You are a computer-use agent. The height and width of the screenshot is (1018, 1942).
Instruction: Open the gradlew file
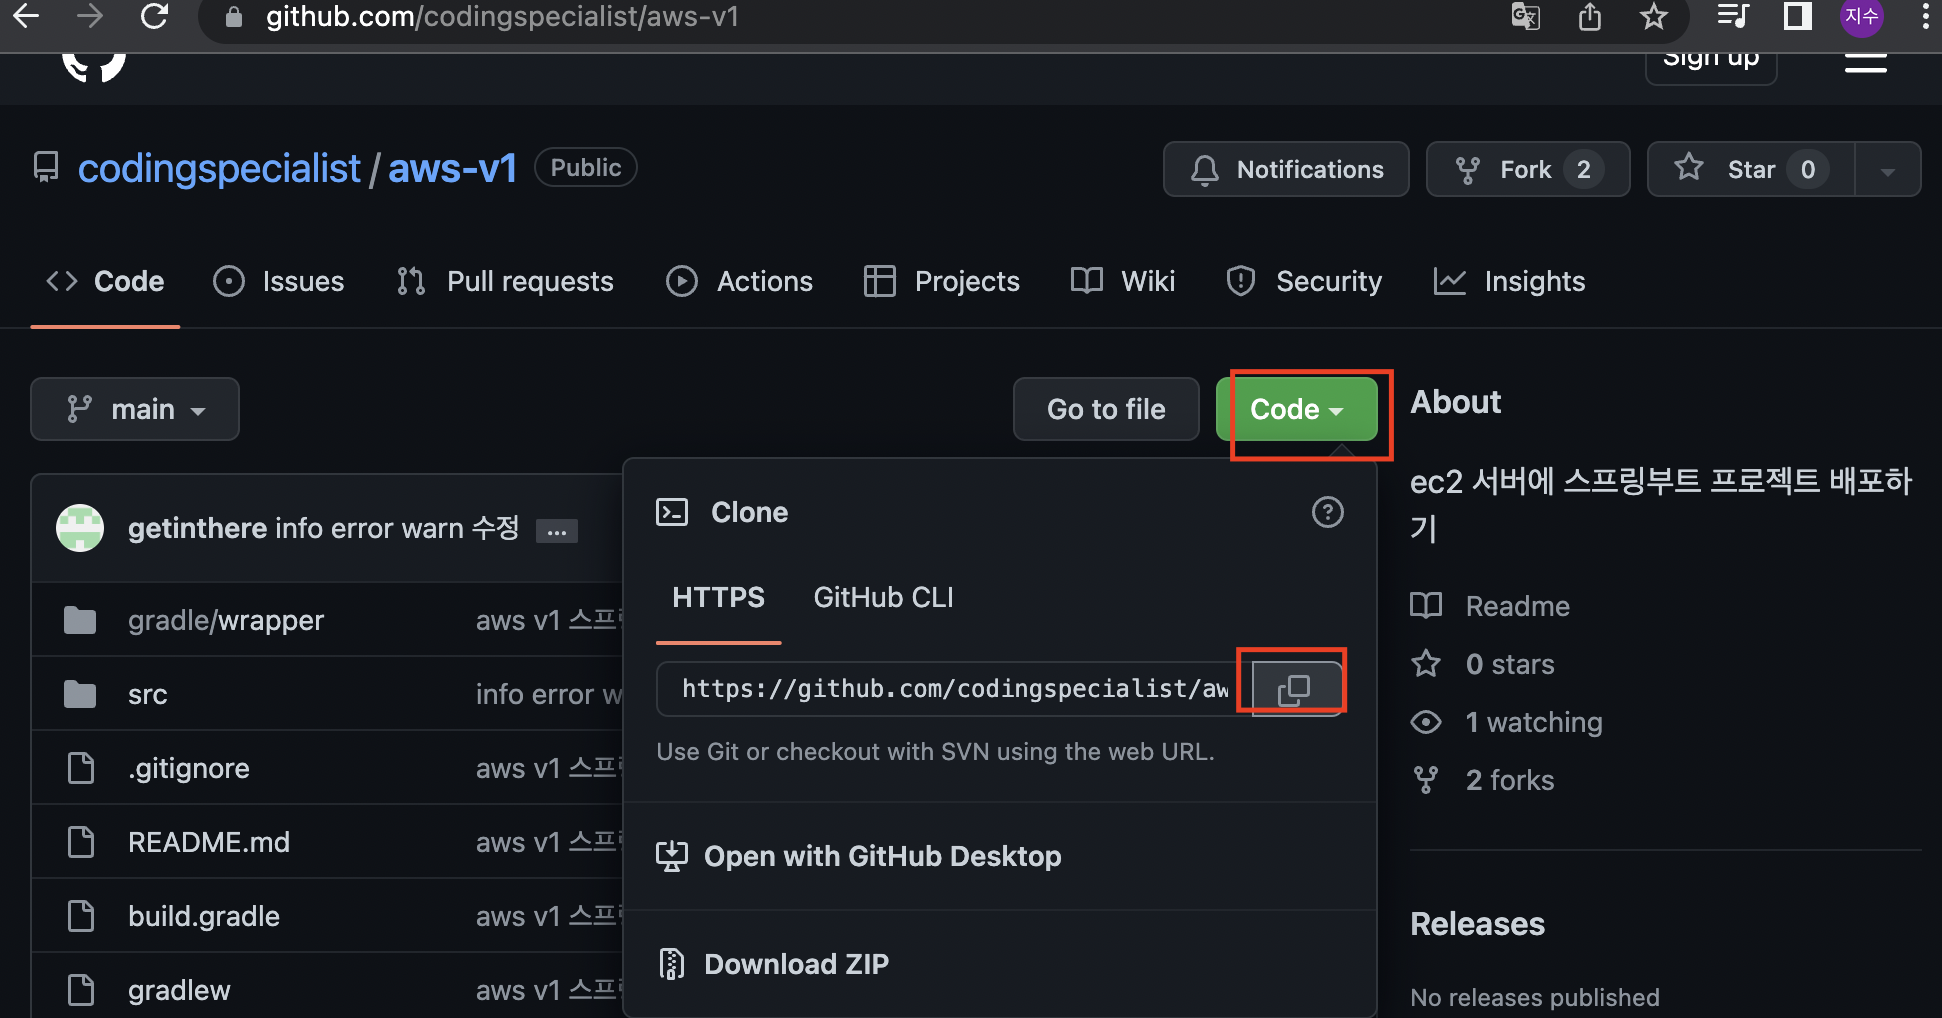coord(179,991)
